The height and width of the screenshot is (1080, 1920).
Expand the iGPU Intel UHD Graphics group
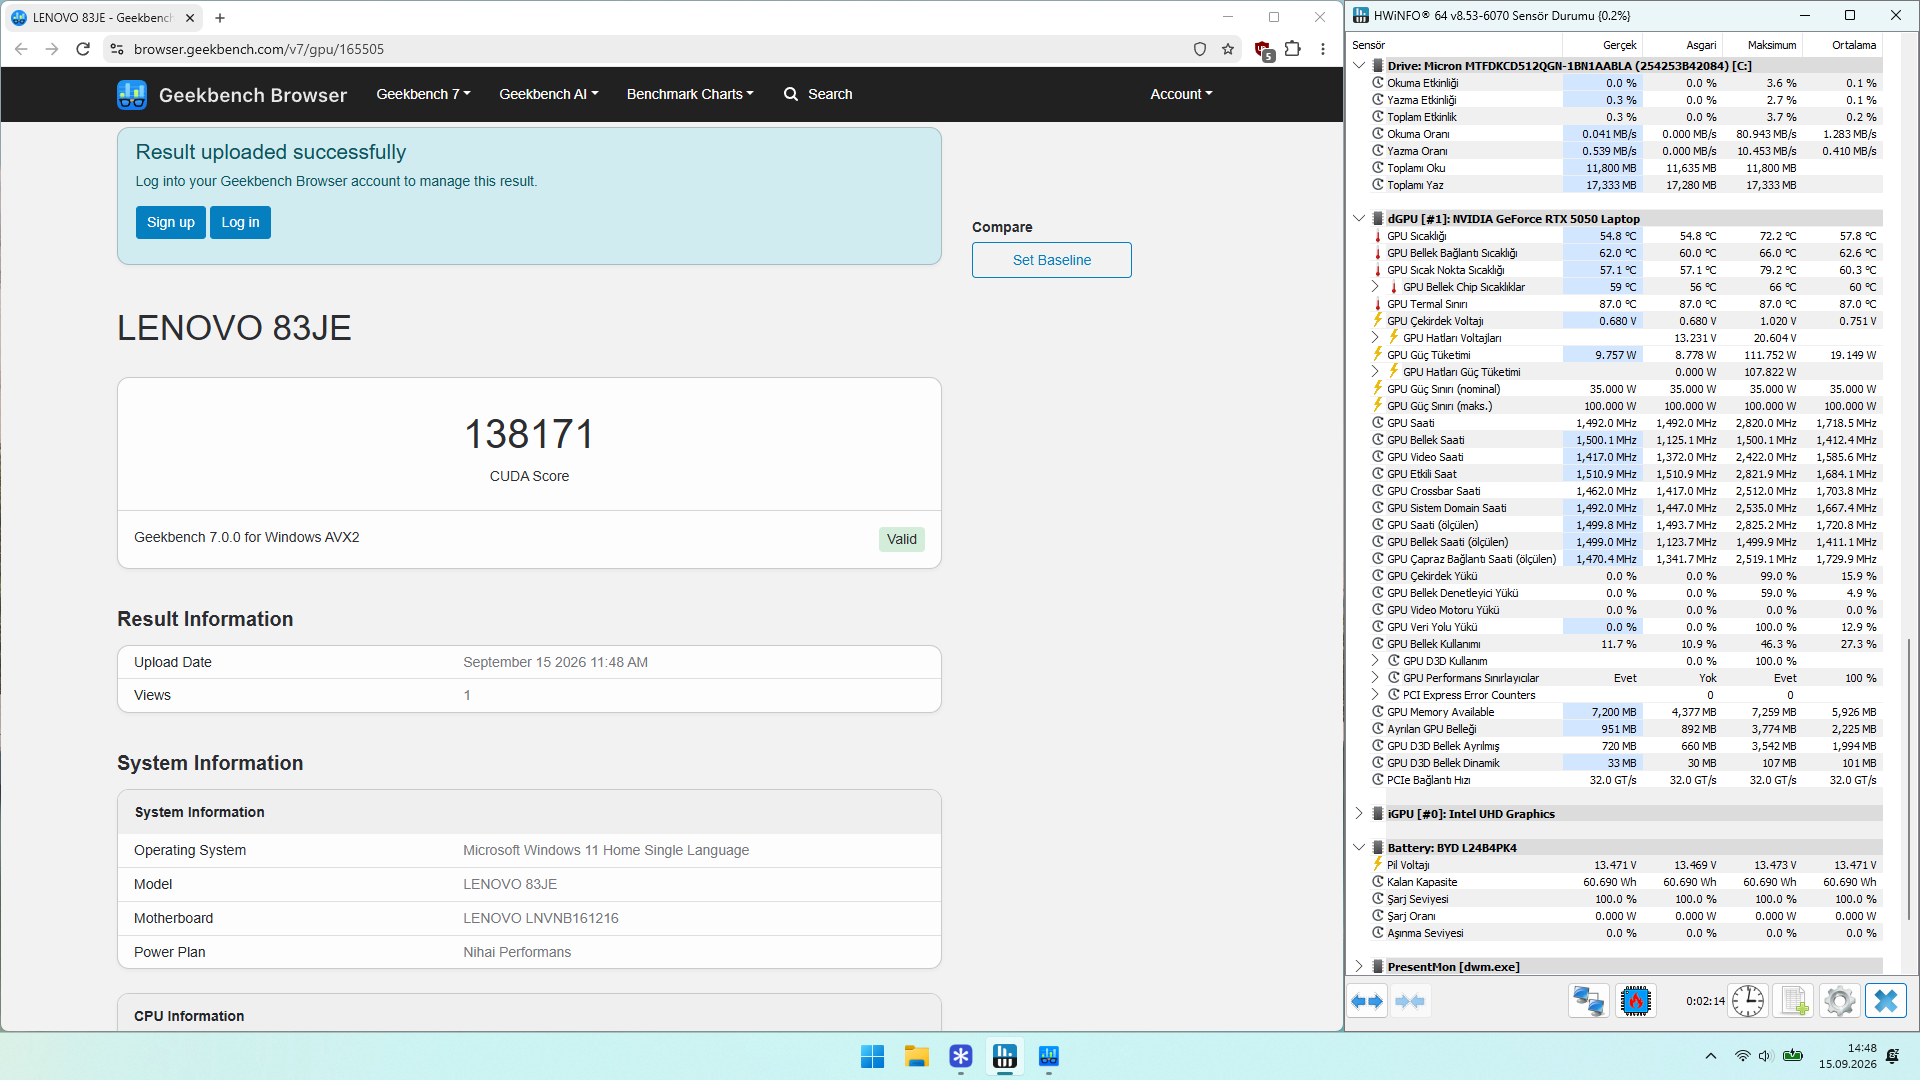(x=1359, y=814)
